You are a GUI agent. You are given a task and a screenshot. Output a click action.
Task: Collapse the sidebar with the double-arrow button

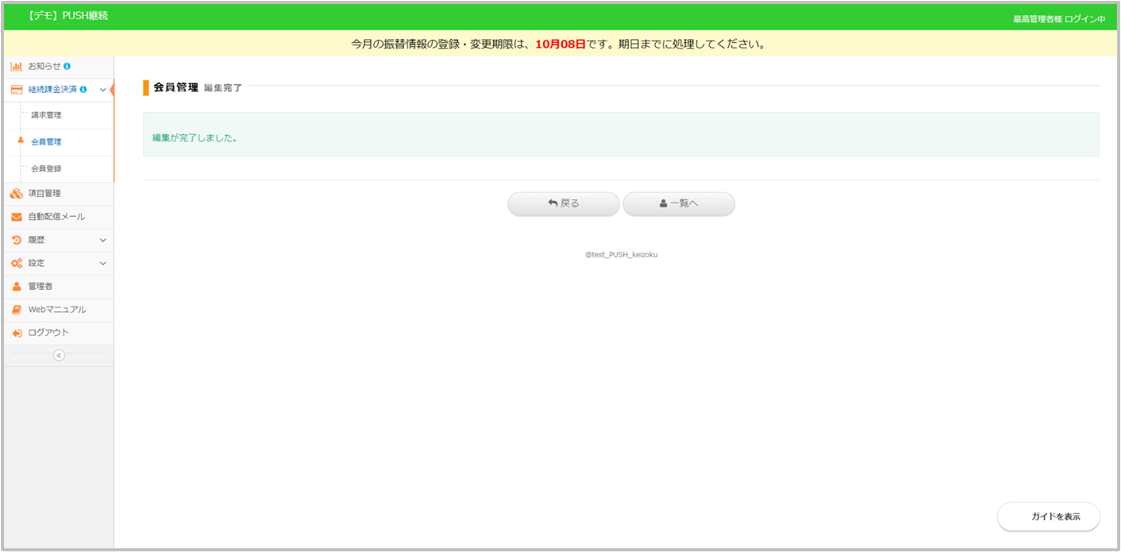(x=58, y=355)
